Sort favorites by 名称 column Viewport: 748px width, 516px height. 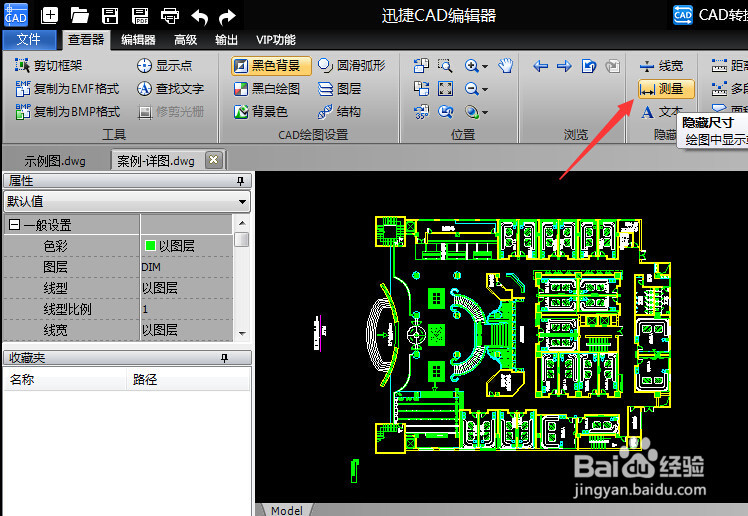[x=65, y=380]
